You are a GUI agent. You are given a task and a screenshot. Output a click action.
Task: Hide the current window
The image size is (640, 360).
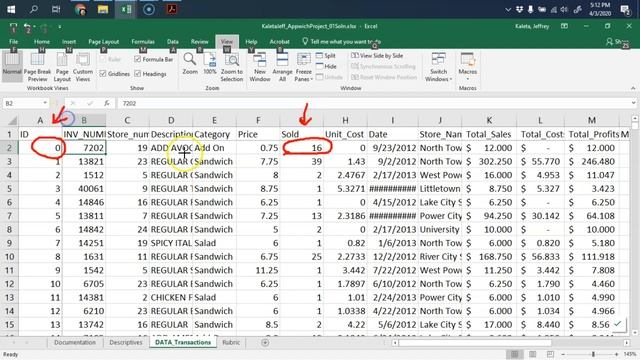pos(326,66)
